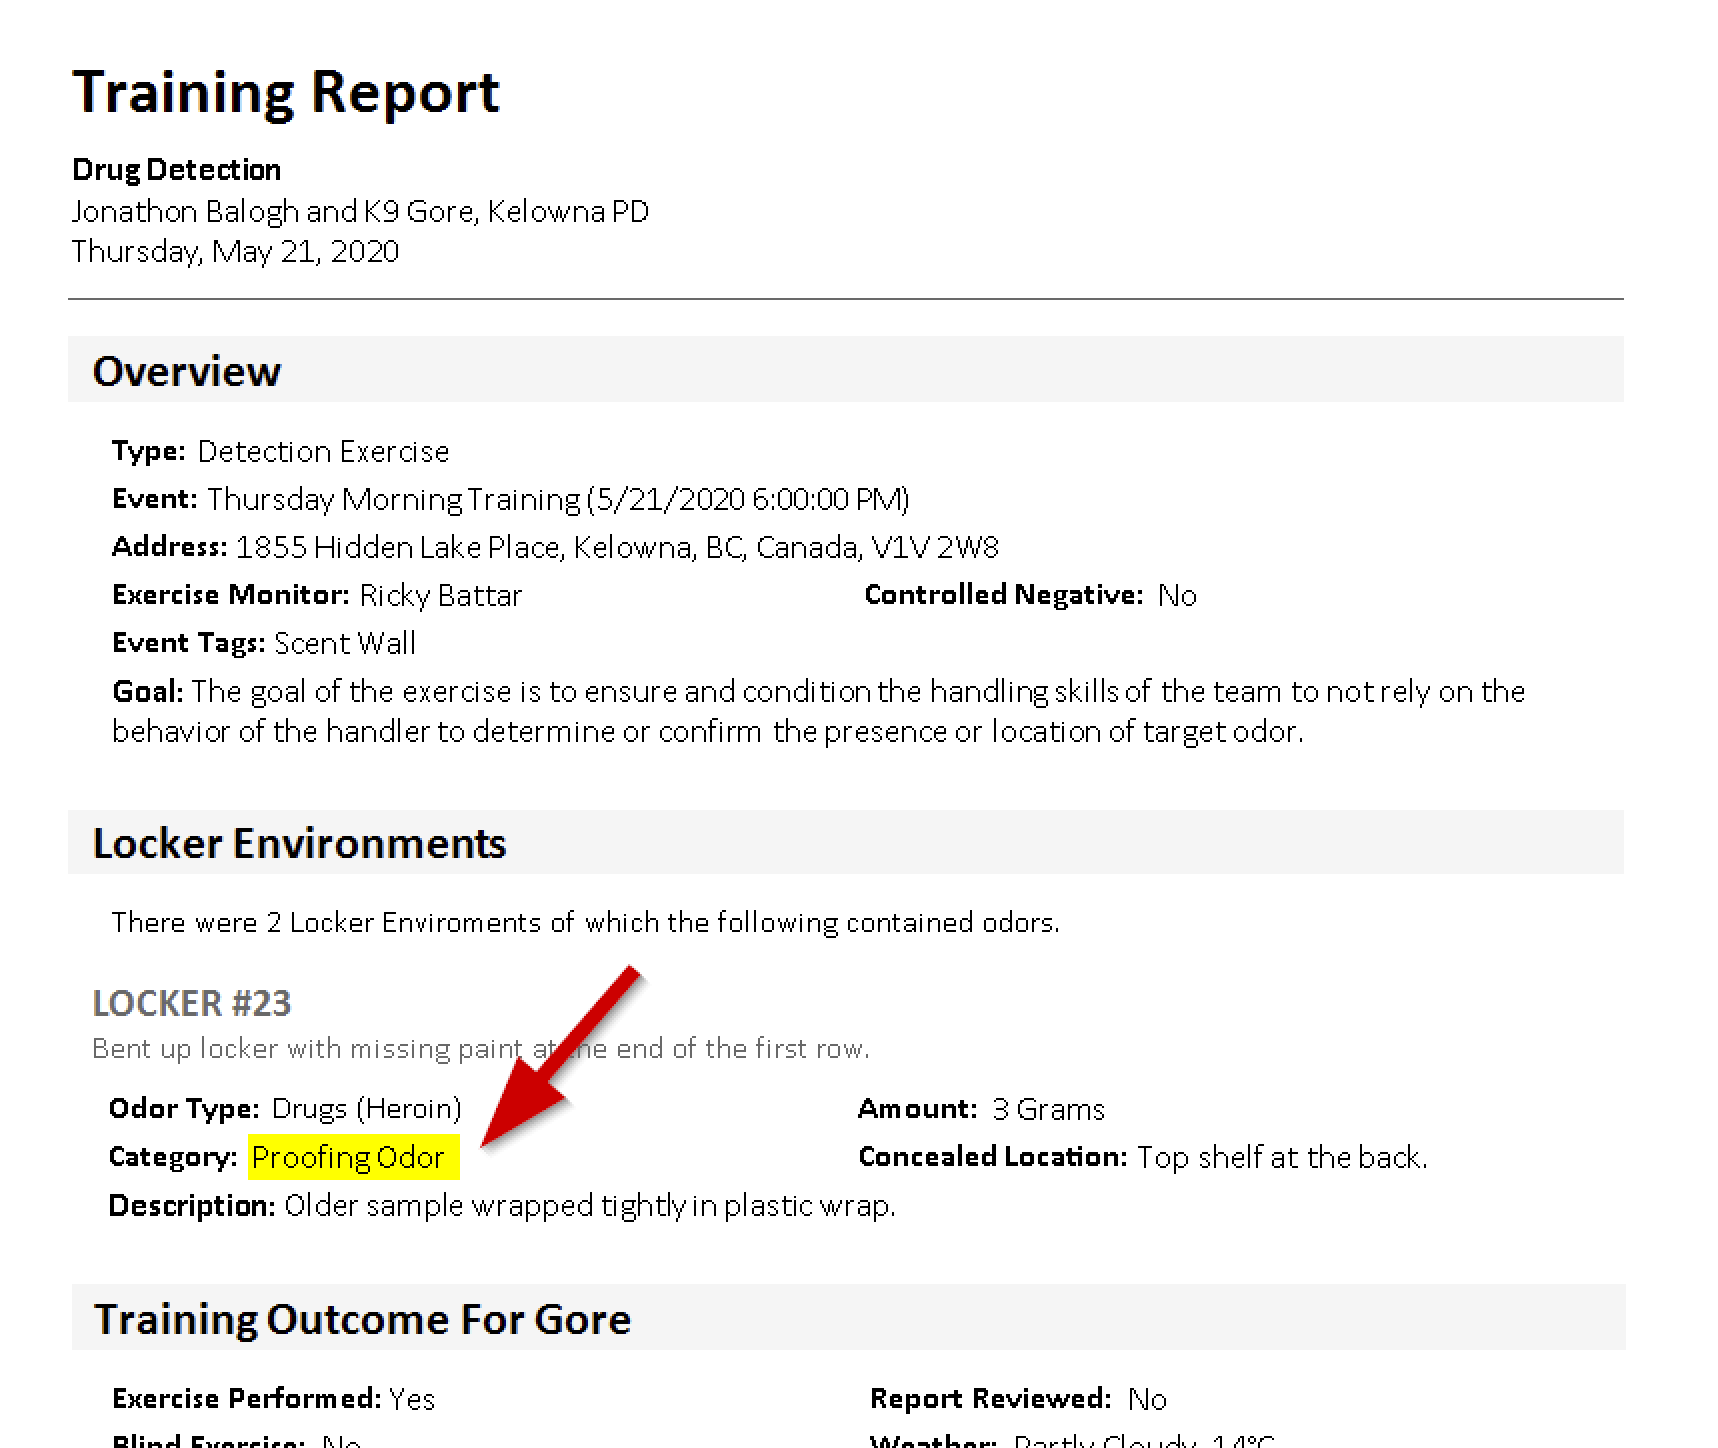Select the 'Detection Exercise' type value
This screenshot has height=1448, width=1718.
click(323, 451)
